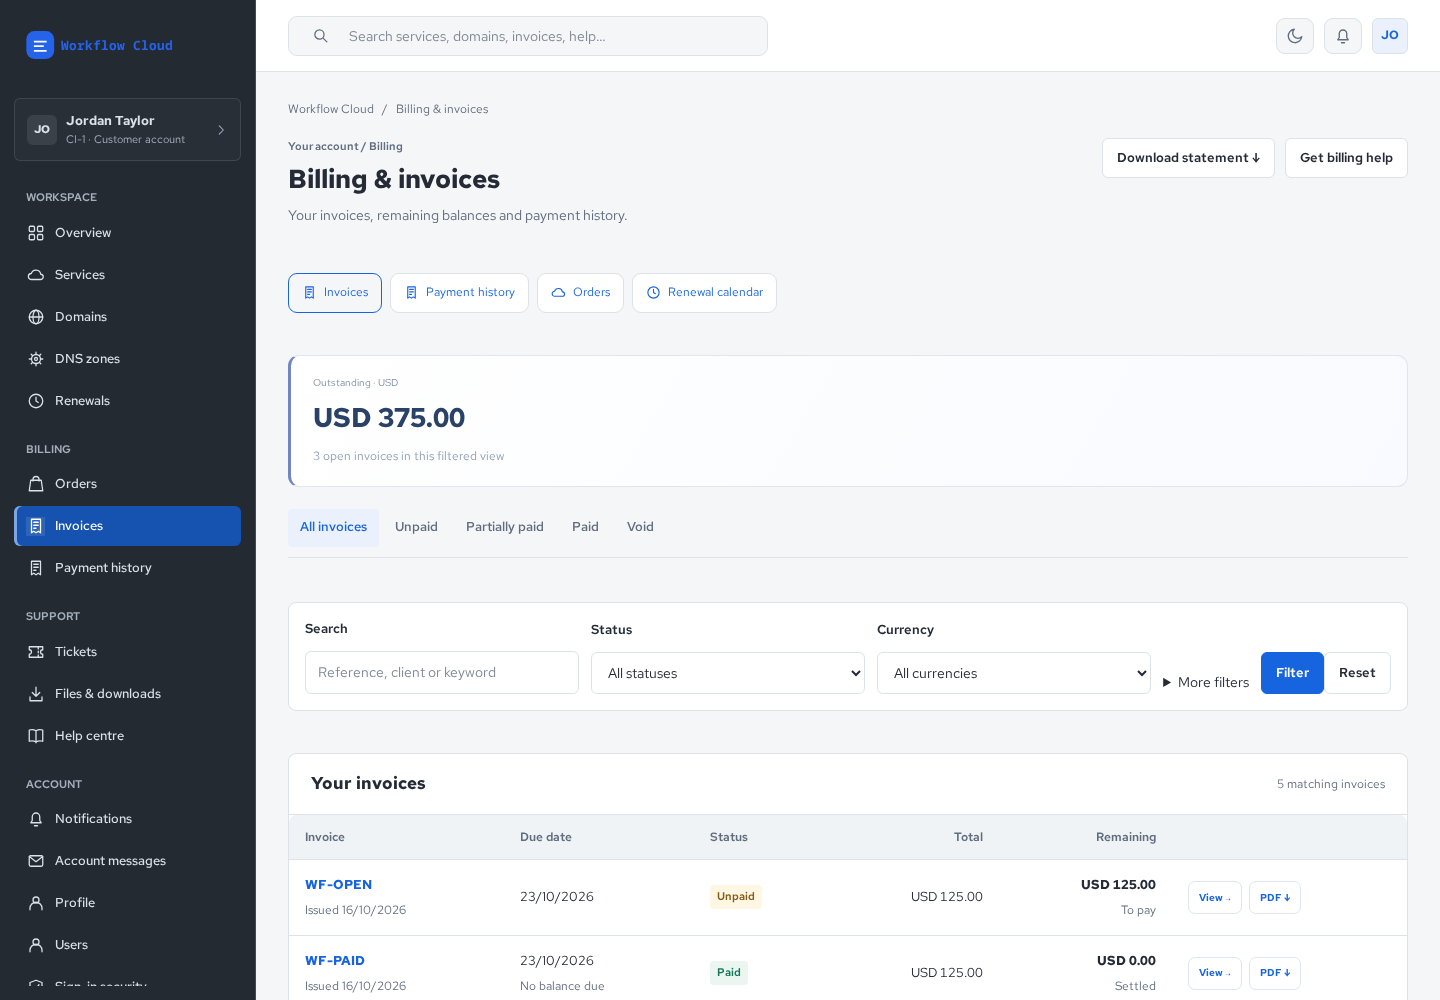Expand the Jordan Taylor account switcher

[127, 129]
